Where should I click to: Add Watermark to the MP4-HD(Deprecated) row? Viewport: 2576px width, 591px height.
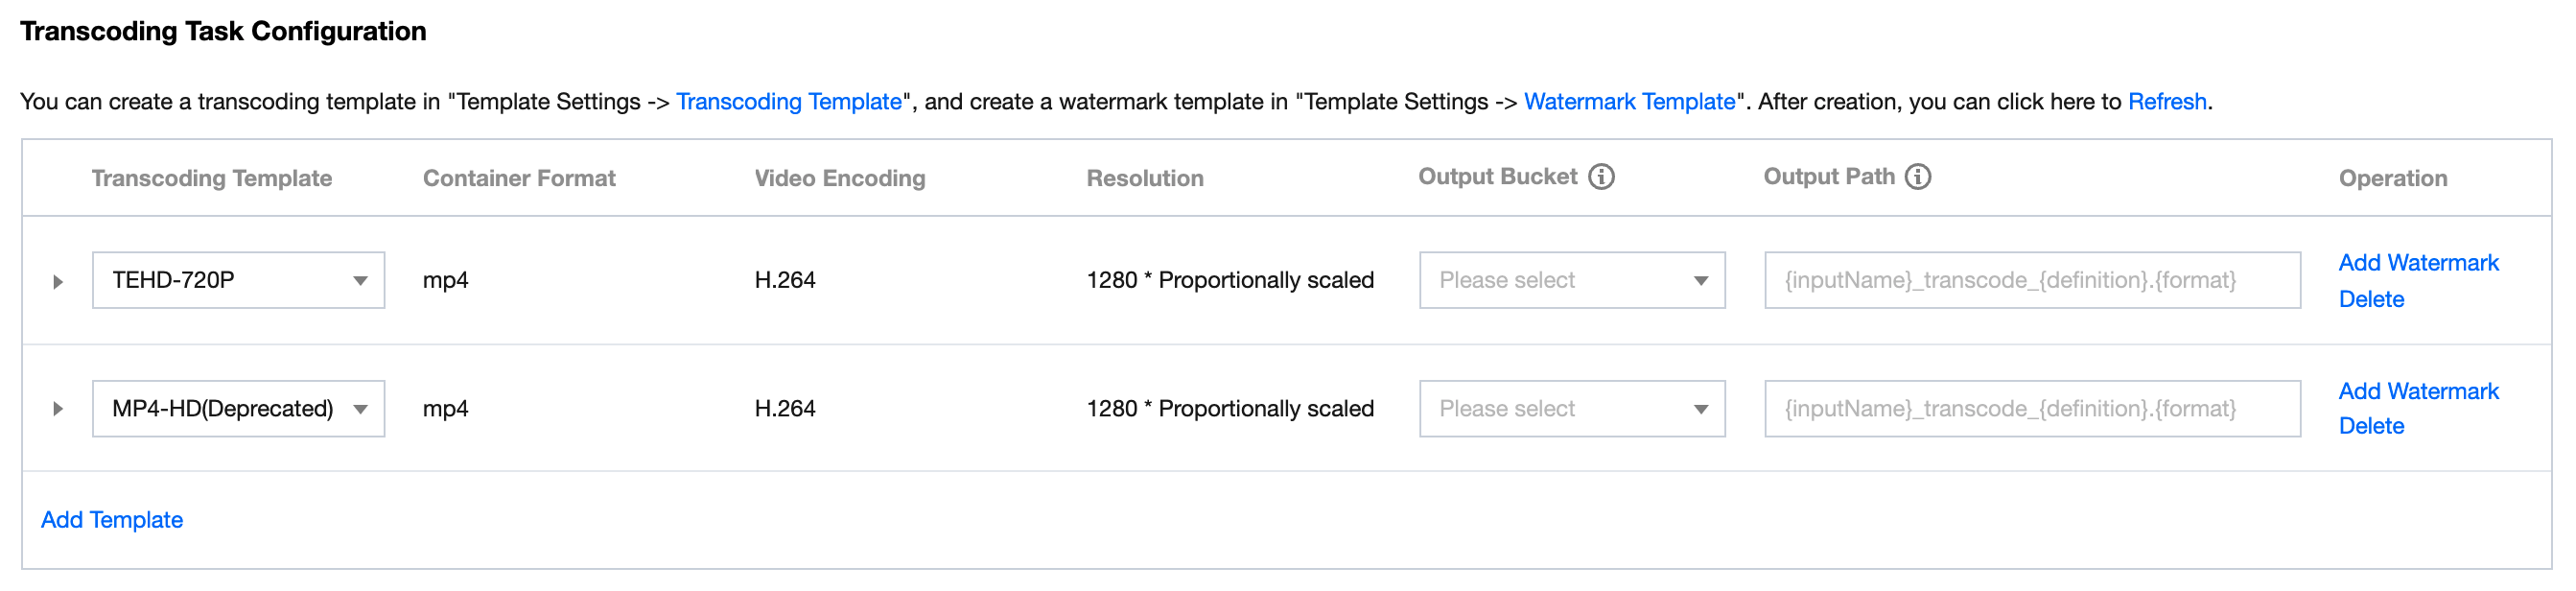click(2417, 391)
